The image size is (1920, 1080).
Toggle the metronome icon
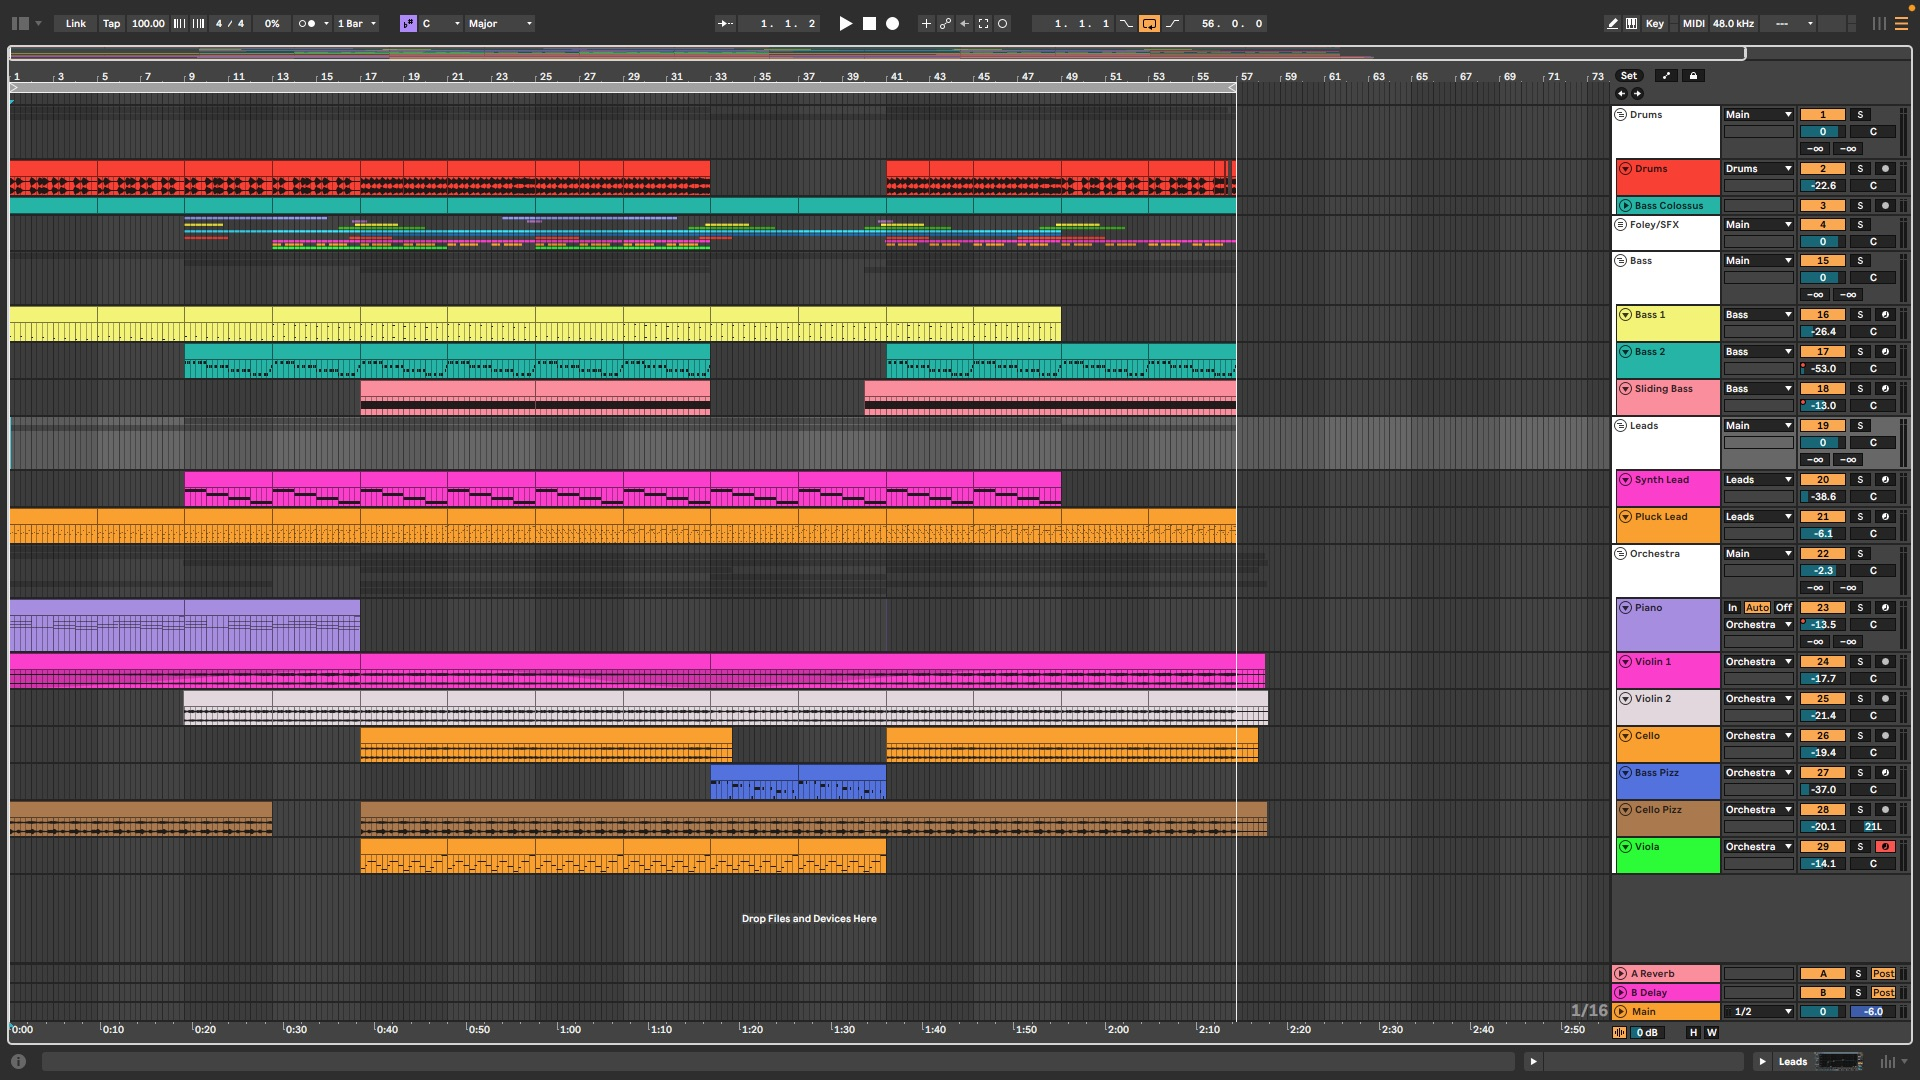click(x=307, y=23)
